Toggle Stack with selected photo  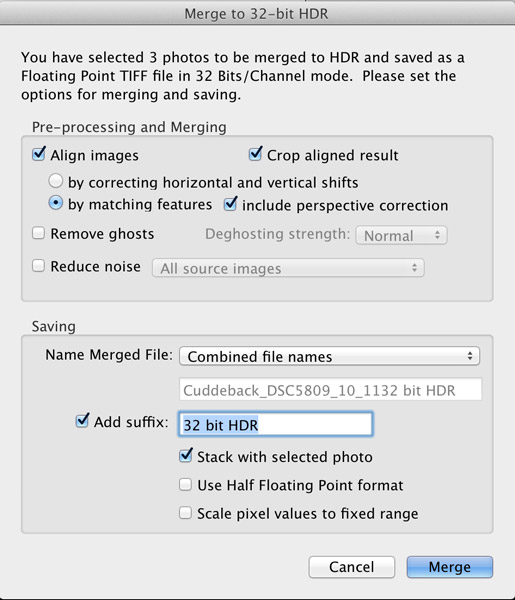click(x=186, y=455)
